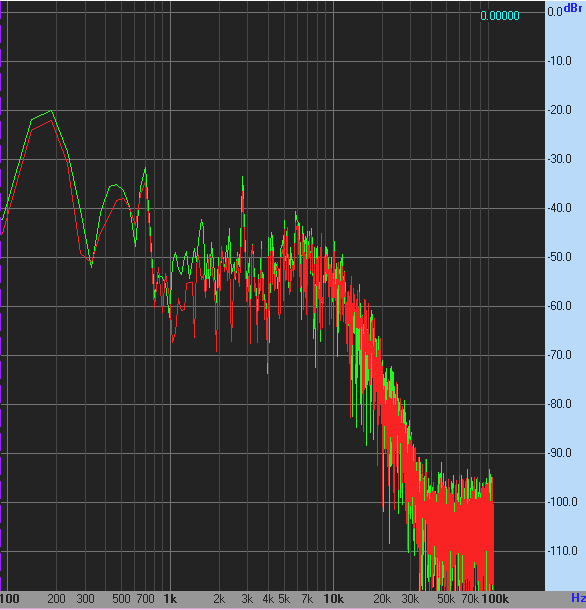
Task: Click the 500 Hz axis label
Action: coord(121,599)
